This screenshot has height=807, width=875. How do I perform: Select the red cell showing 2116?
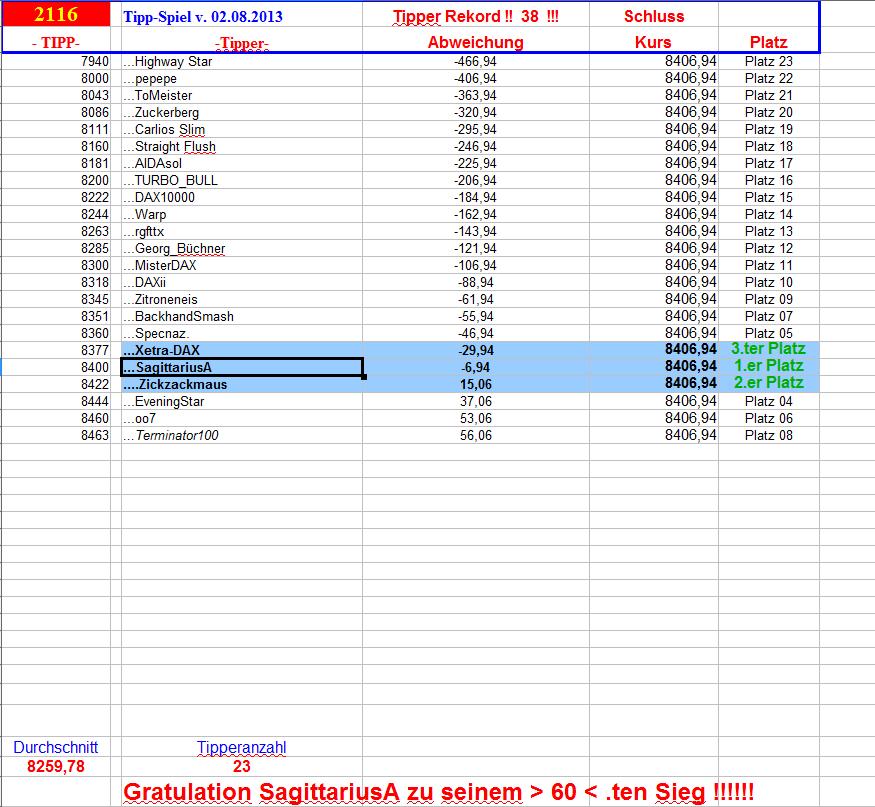click(x=56, y=14)
